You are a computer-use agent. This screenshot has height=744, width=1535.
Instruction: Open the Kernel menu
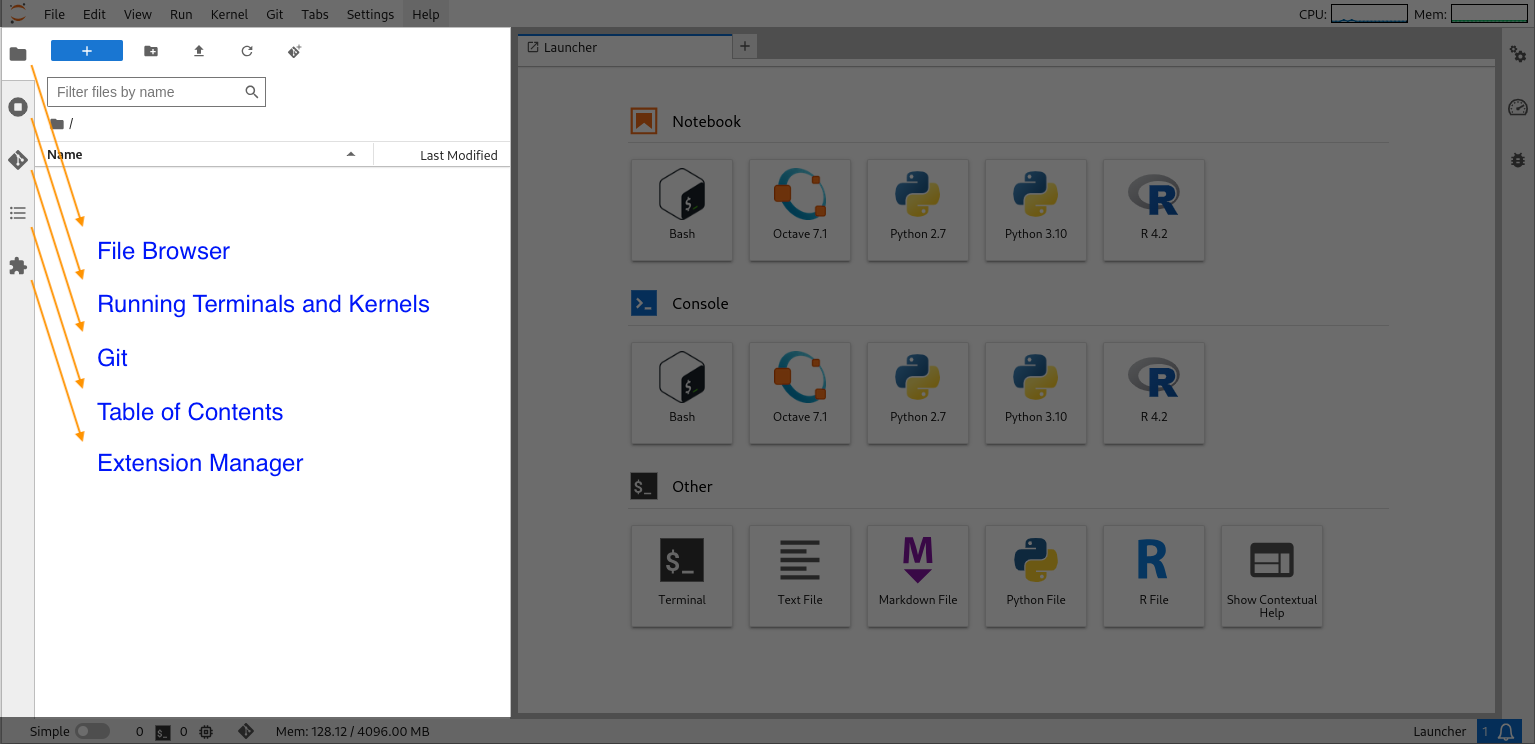(x=230, y=15)
